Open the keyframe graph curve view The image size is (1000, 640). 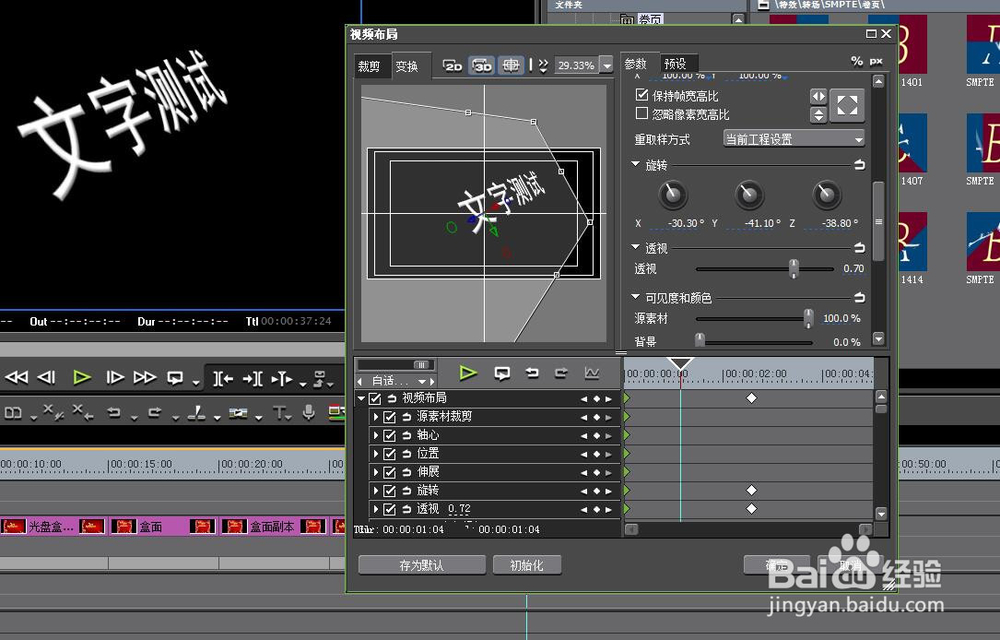591,373
